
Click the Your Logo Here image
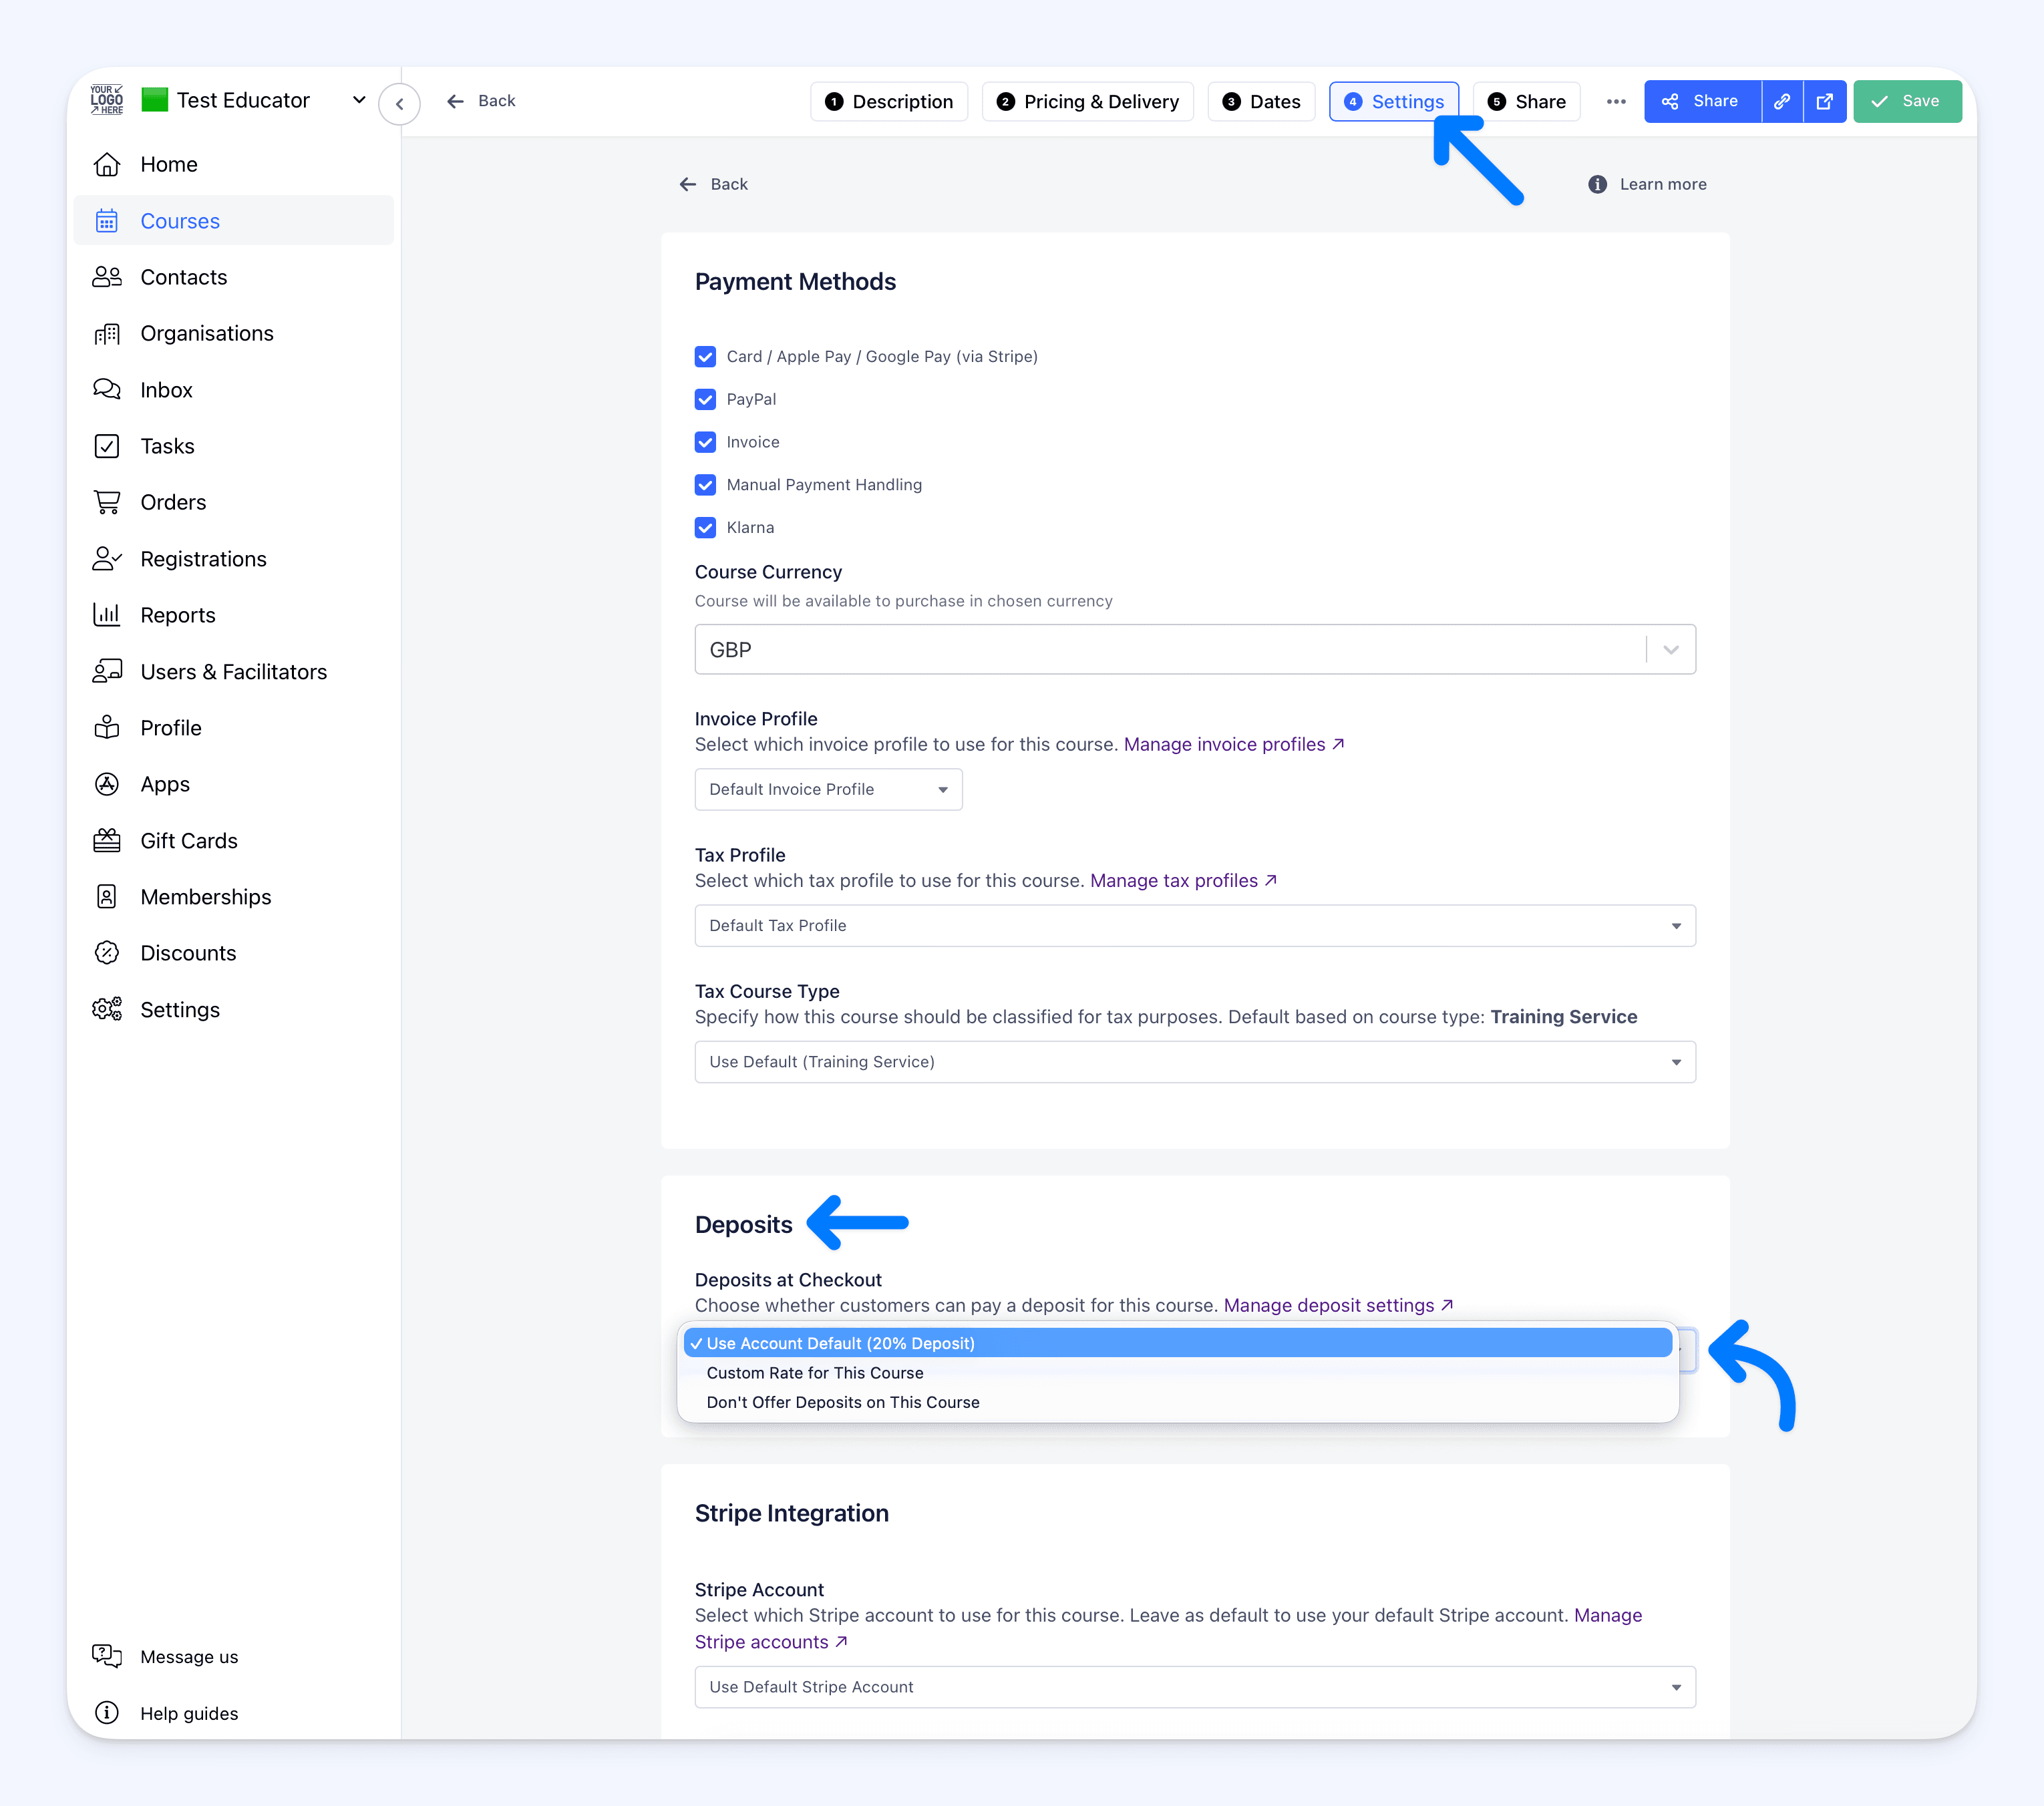point(107,100)
